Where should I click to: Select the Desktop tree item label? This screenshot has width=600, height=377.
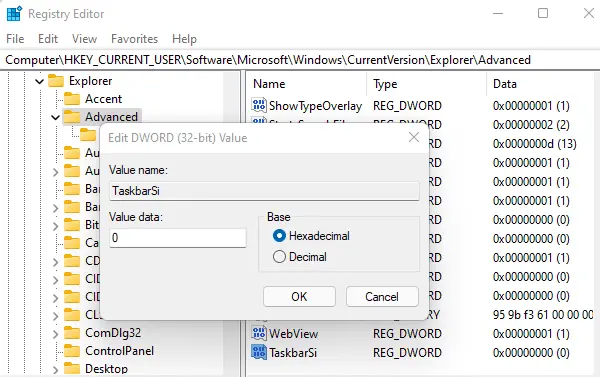click(106, 369)
